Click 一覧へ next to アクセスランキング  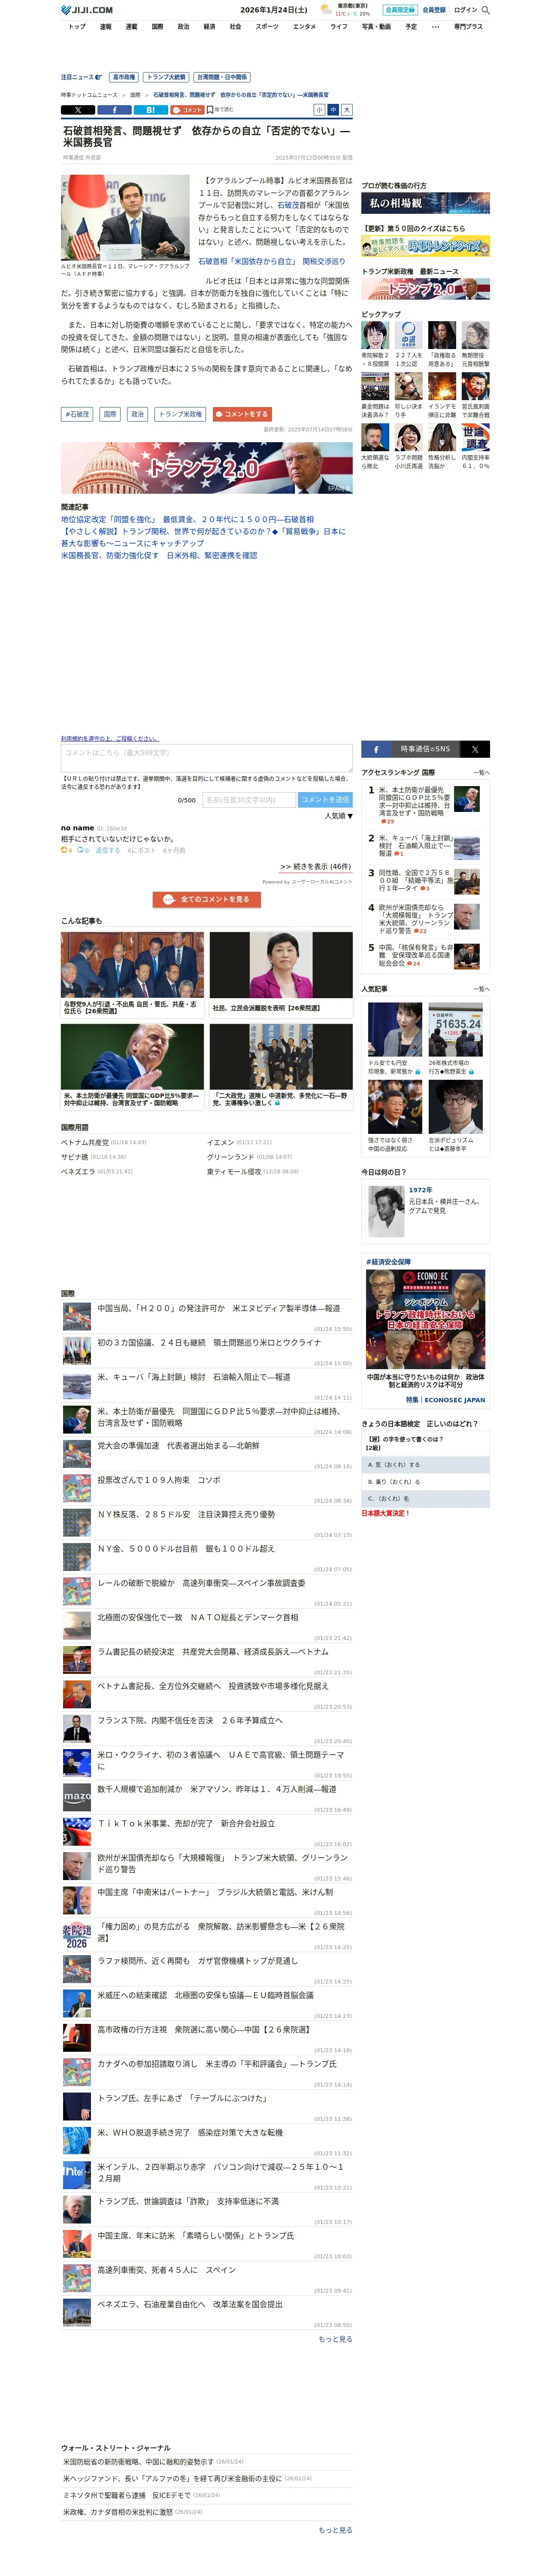(481, 773)
